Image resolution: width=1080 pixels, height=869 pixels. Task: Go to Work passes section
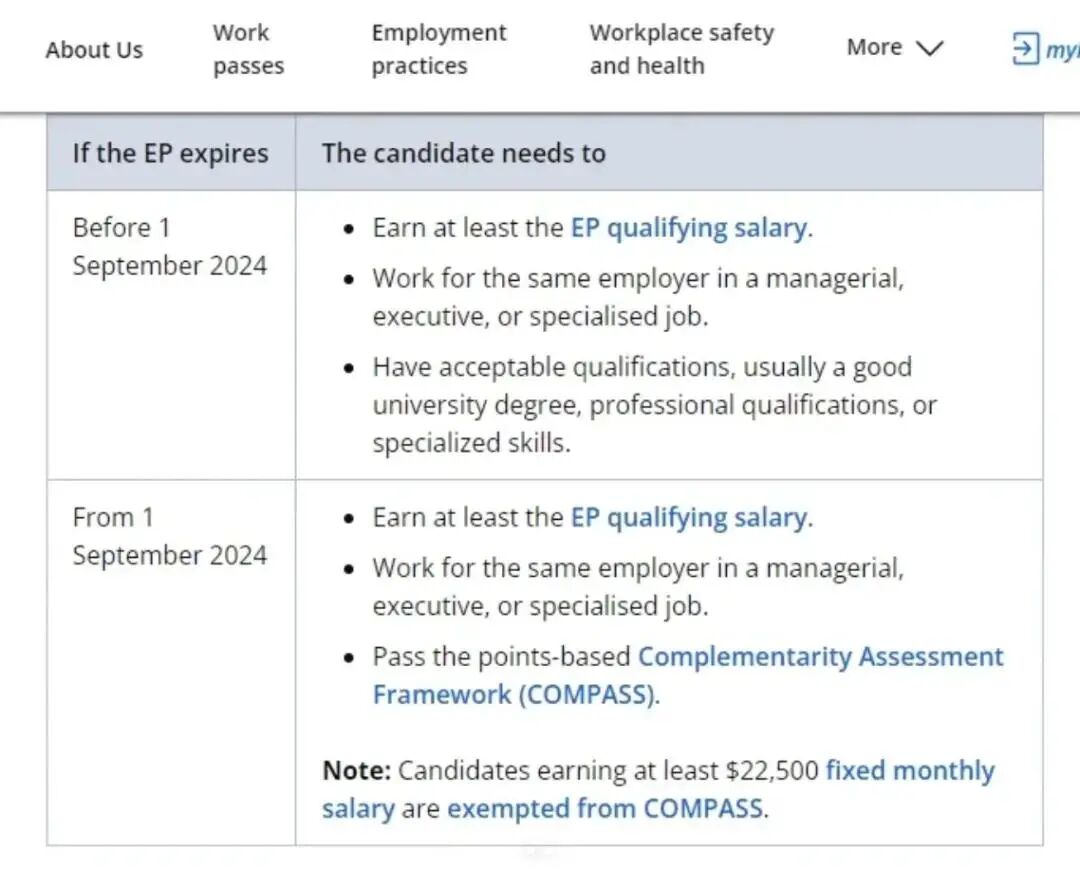point(248,49)
